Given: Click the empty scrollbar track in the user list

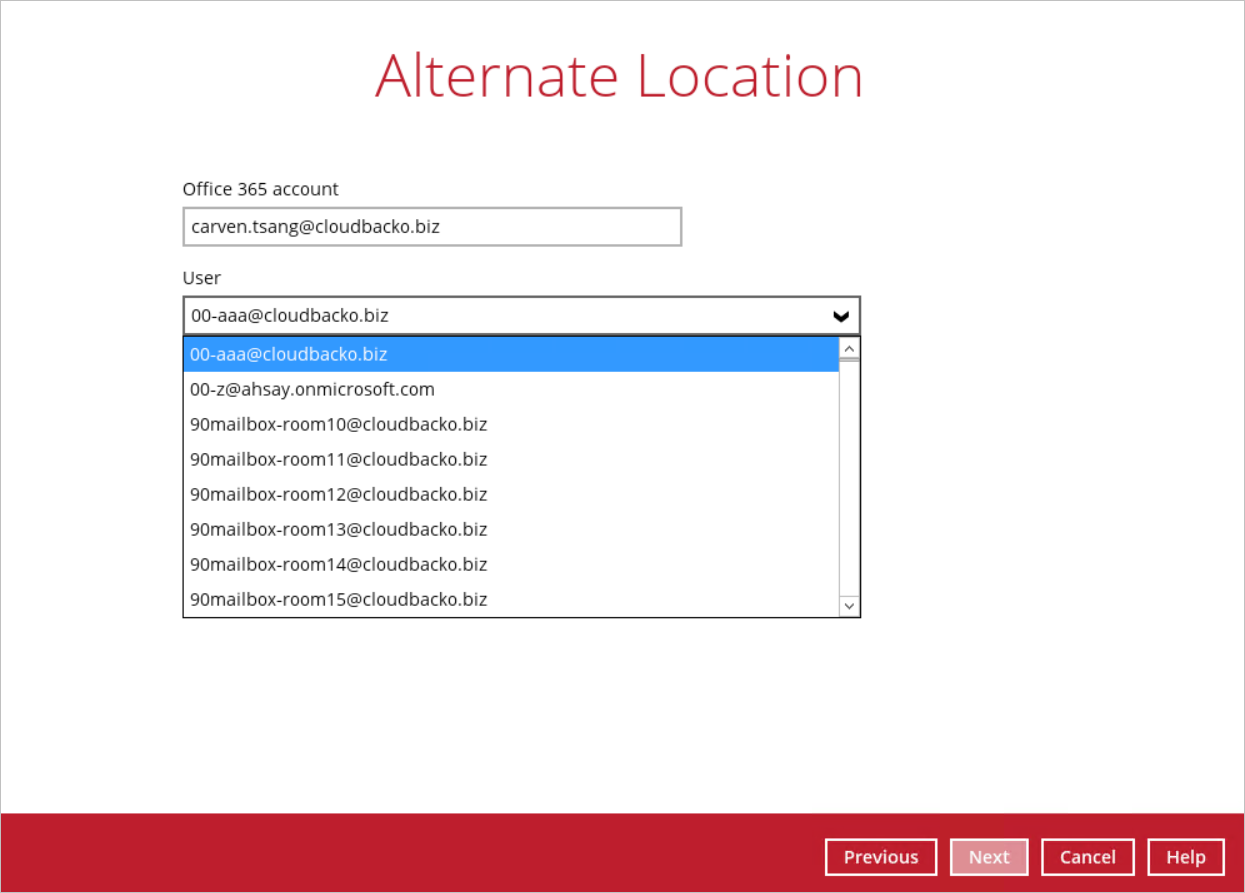Looking at the screenshot, I should (x=849, y=480).
